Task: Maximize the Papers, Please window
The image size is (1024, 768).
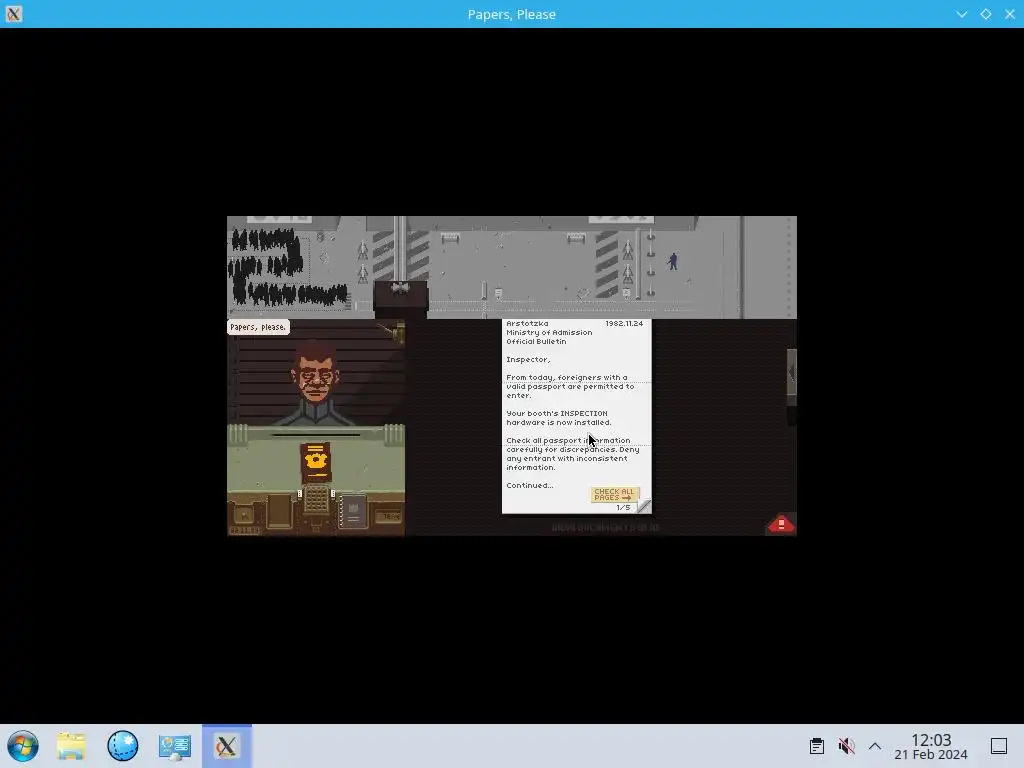Action: tap(985, 14)
